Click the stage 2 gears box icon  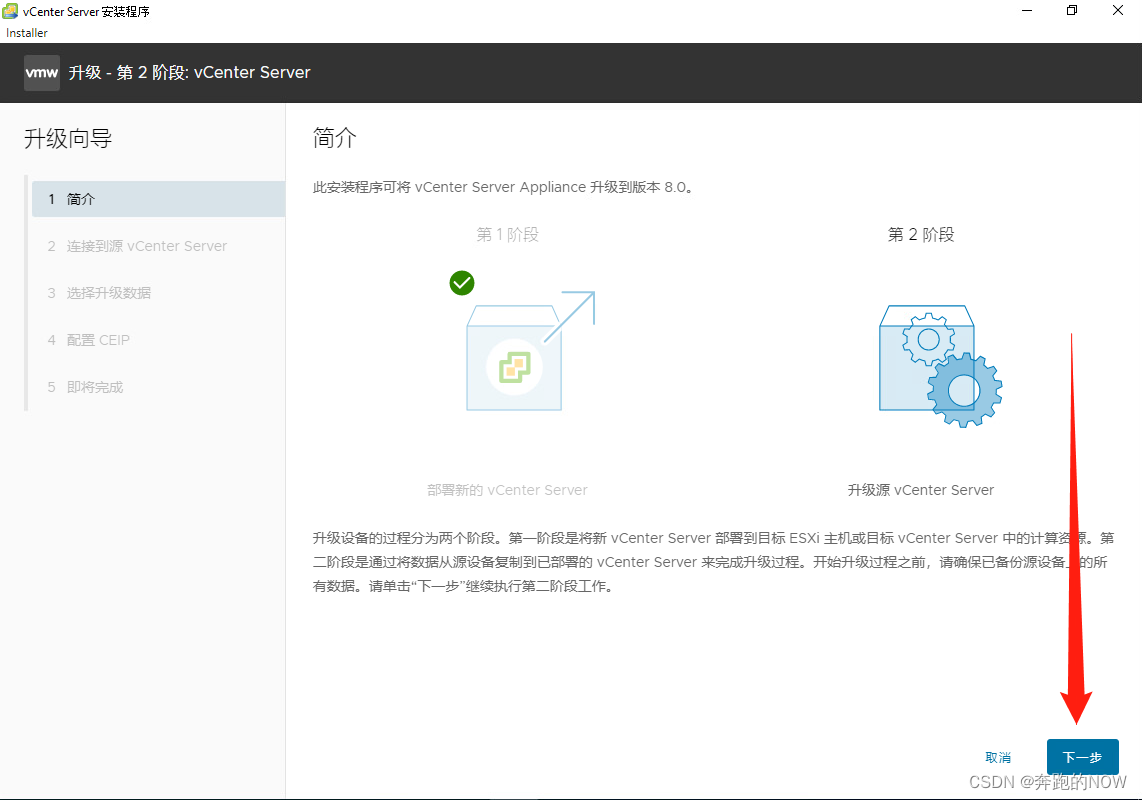click(940, 366)
